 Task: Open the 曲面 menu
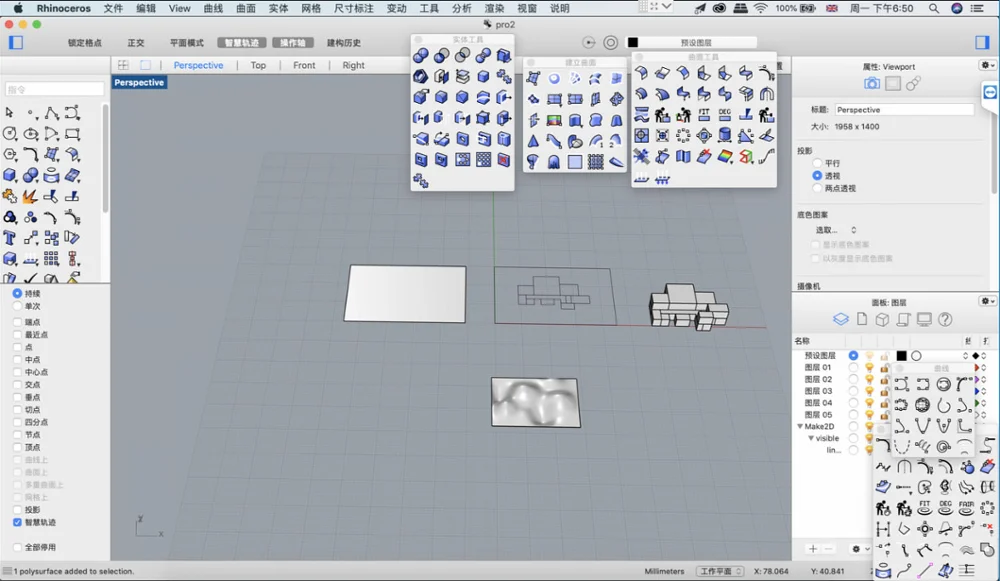coord(246,8)
